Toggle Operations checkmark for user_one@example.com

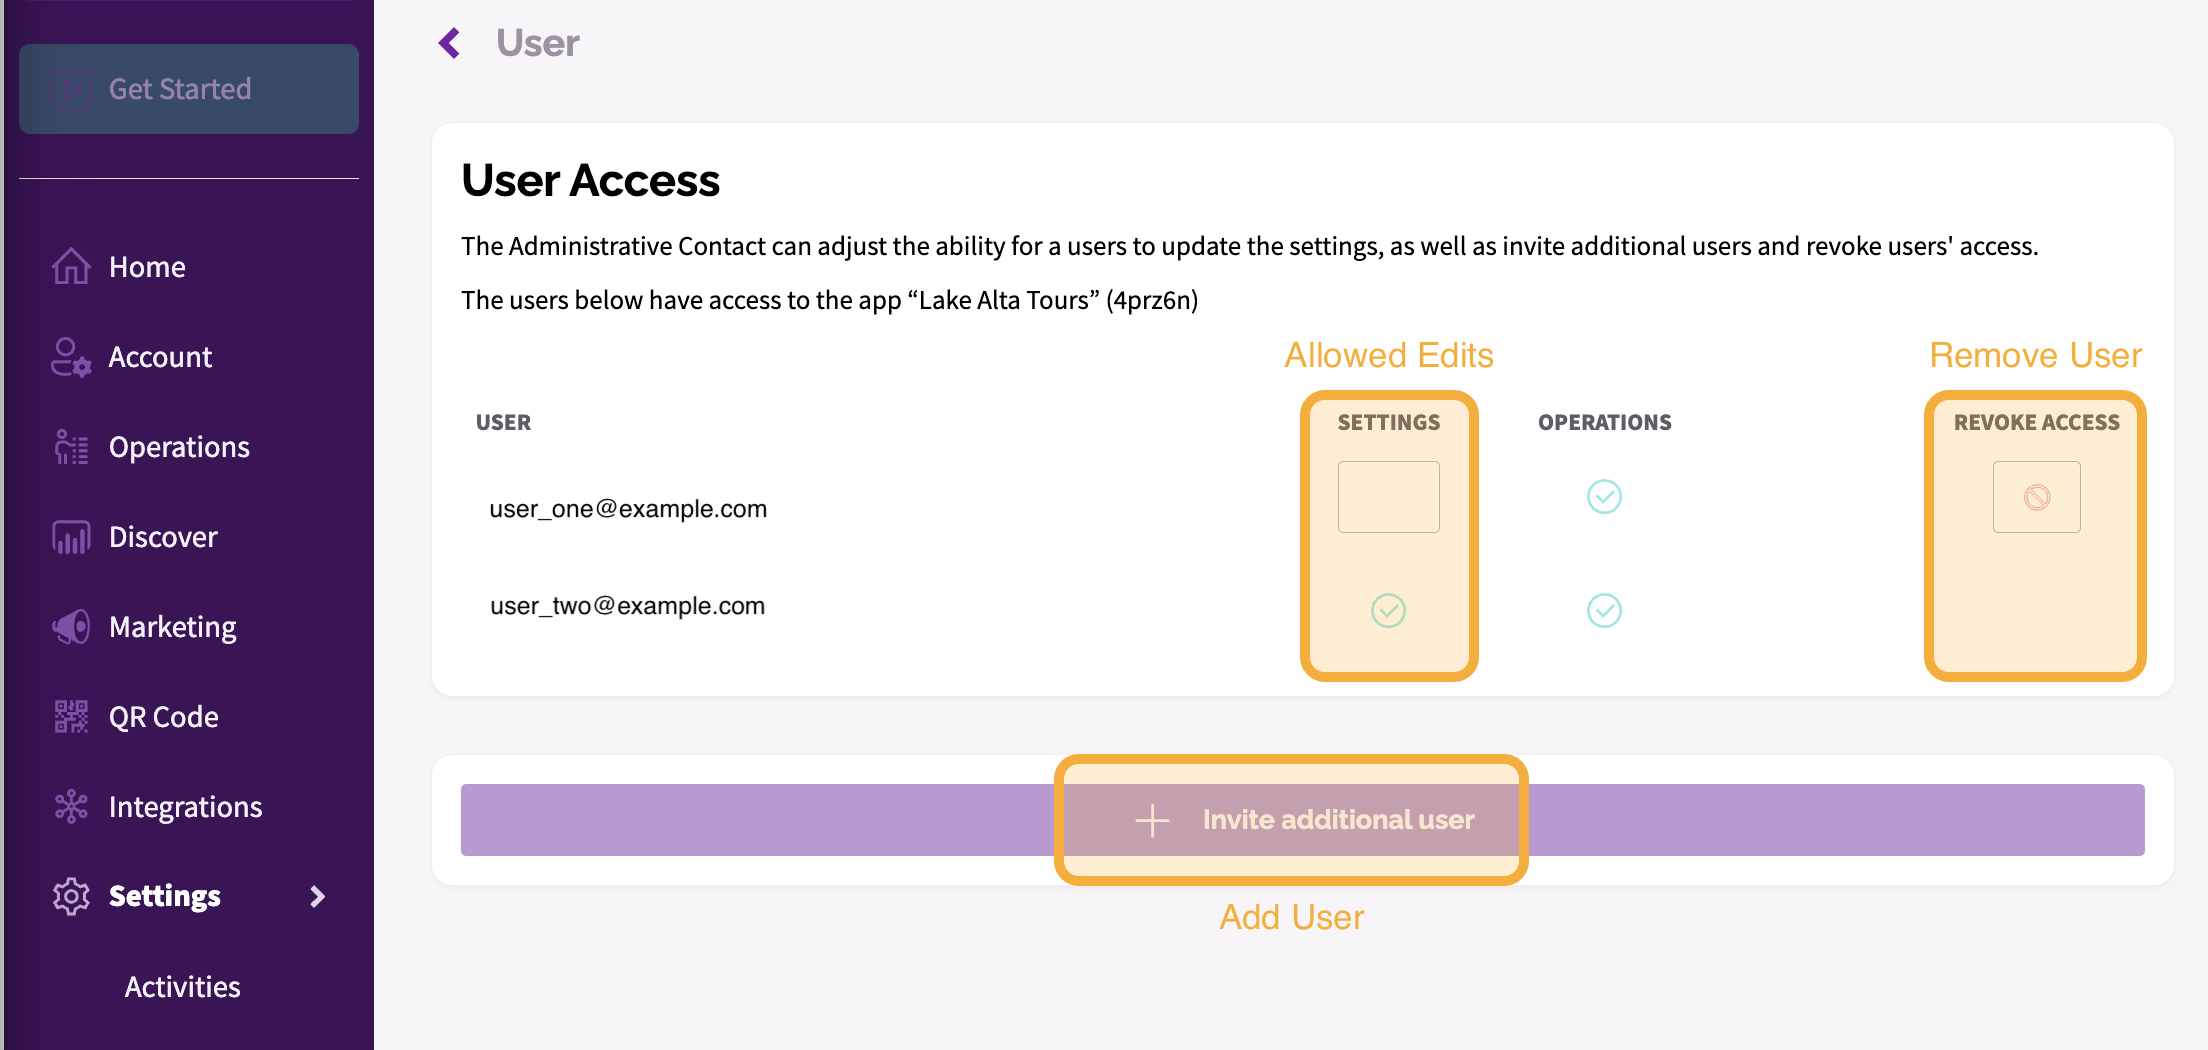(1604, 497)
